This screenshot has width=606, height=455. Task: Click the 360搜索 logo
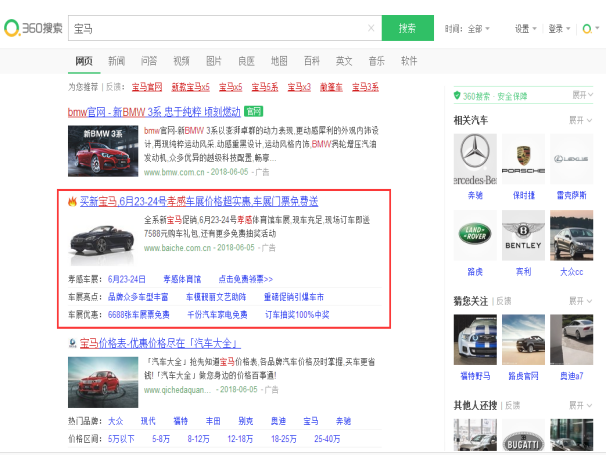pyautogui.click(x=33, y=28)
